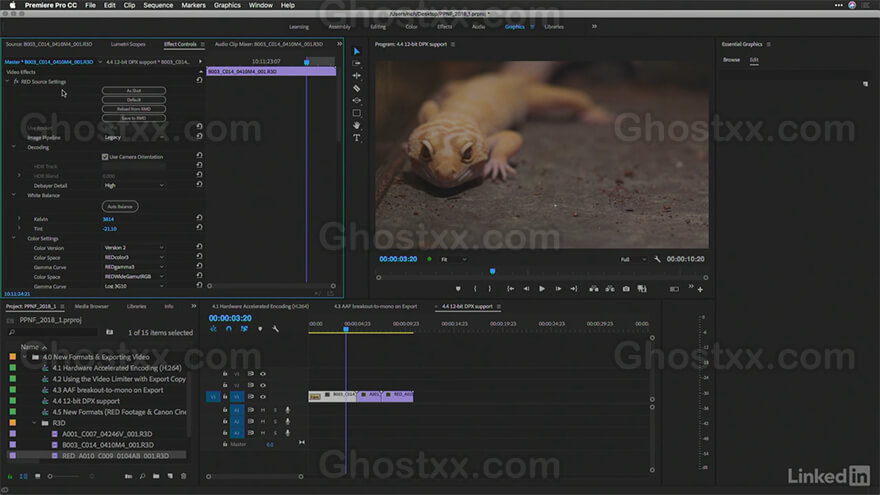Export frame with camera icon

point(626,288)
